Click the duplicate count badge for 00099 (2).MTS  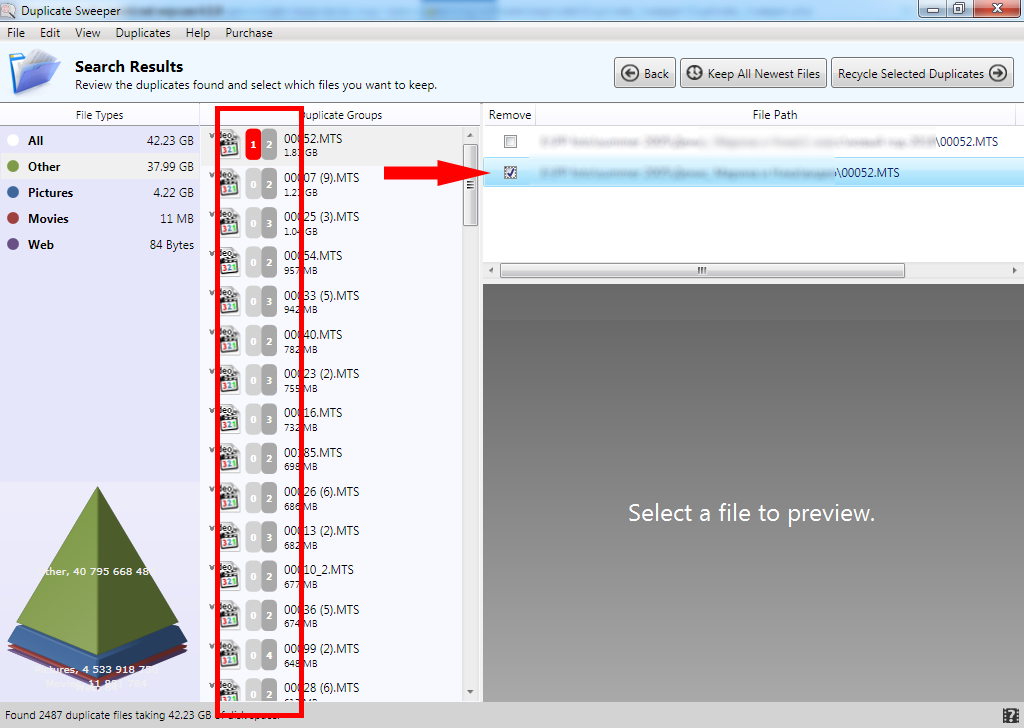[x=269, y=655]
